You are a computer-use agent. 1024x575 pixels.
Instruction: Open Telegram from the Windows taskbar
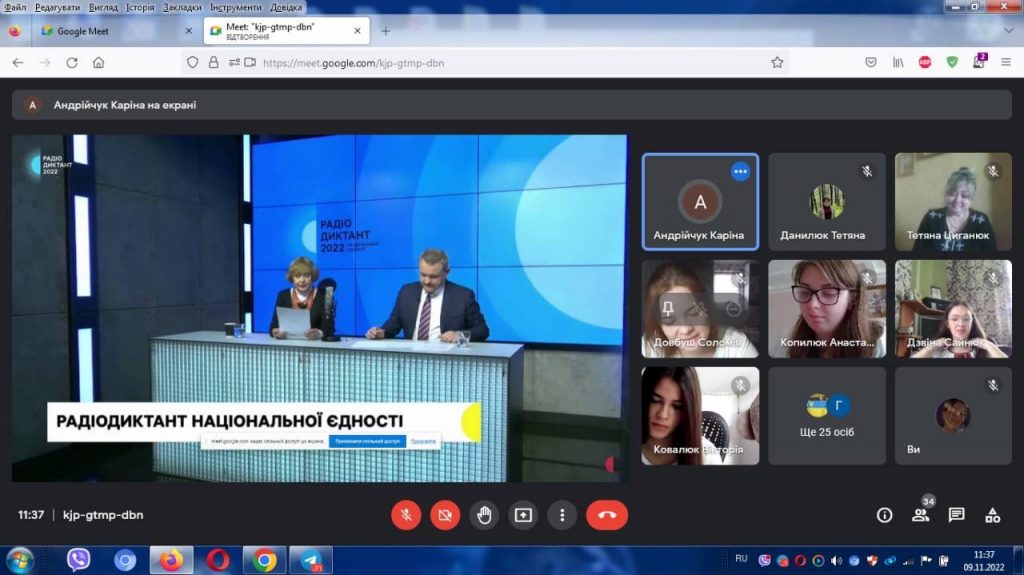(311, 560)
